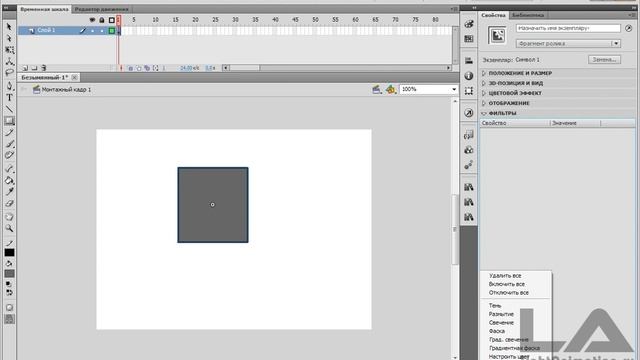
Task: Toggle Onion Skin Outlines button
Action: click(138, 68)
